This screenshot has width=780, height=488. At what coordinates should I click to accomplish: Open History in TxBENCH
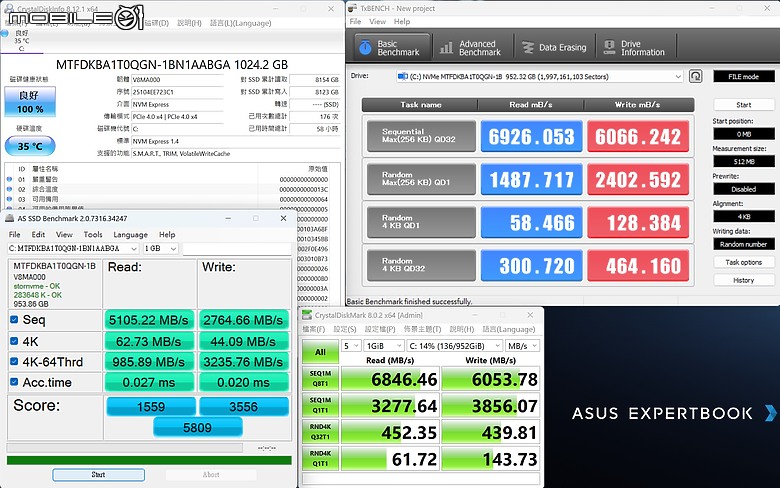pos(744,280)
